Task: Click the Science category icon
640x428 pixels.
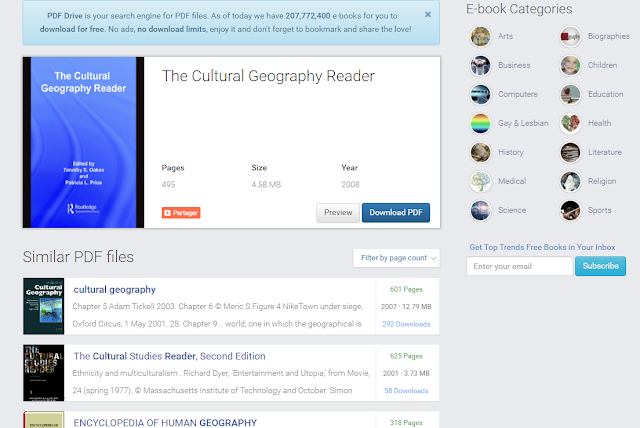Action: (x=480, y=210)
